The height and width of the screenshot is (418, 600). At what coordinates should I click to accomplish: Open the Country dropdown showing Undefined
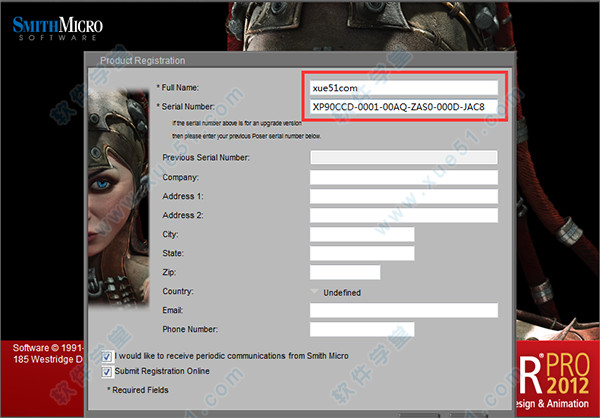(336, 292)
